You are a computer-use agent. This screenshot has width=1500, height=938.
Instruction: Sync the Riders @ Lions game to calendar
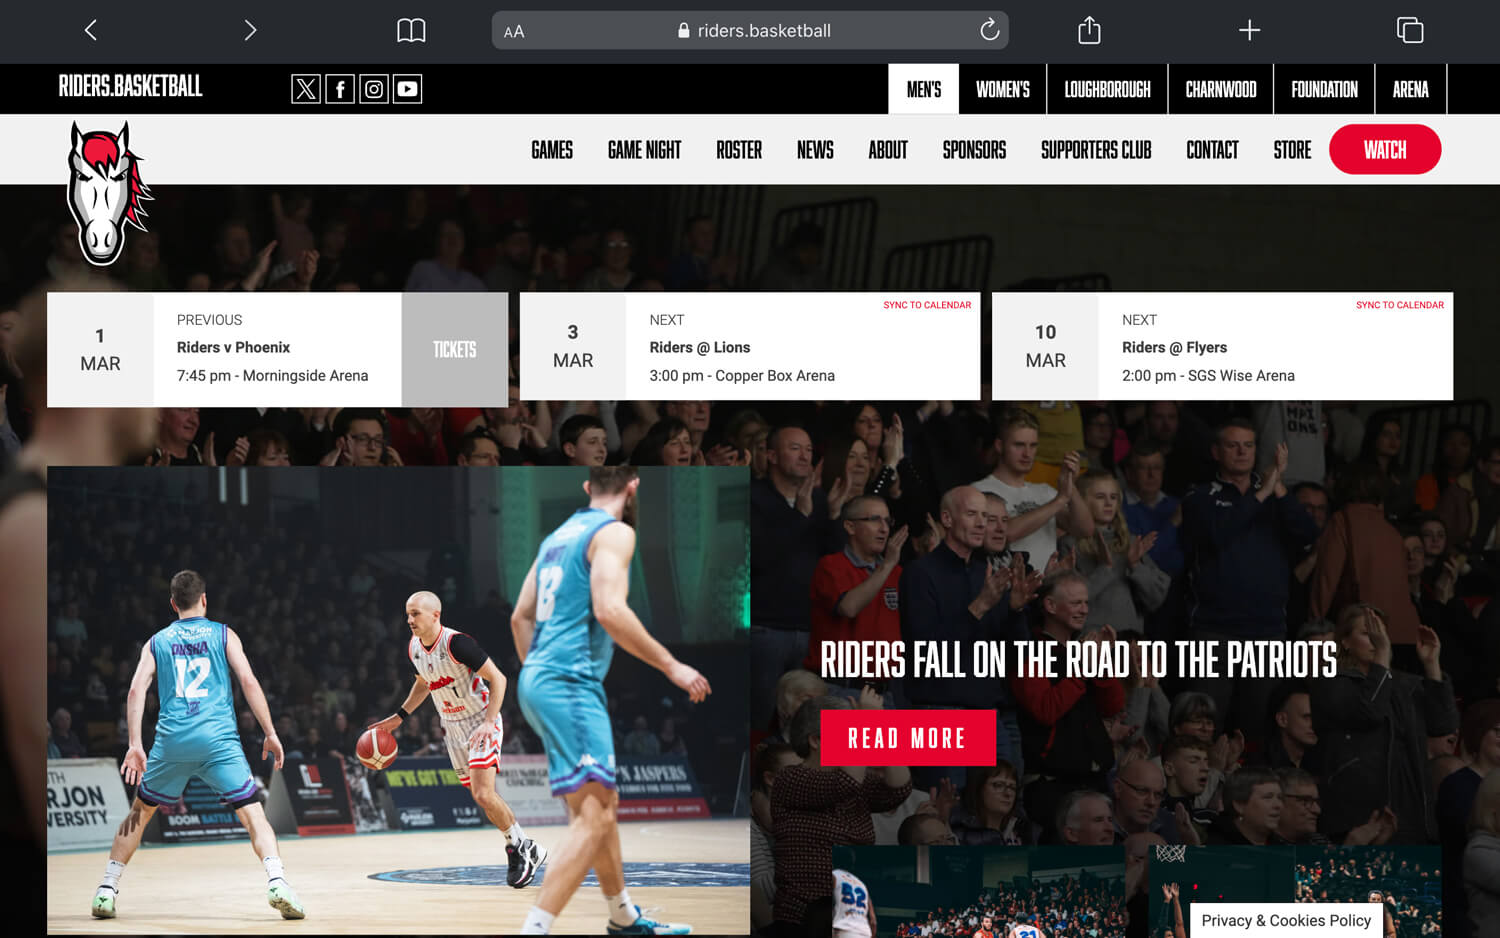pos(927,305)
